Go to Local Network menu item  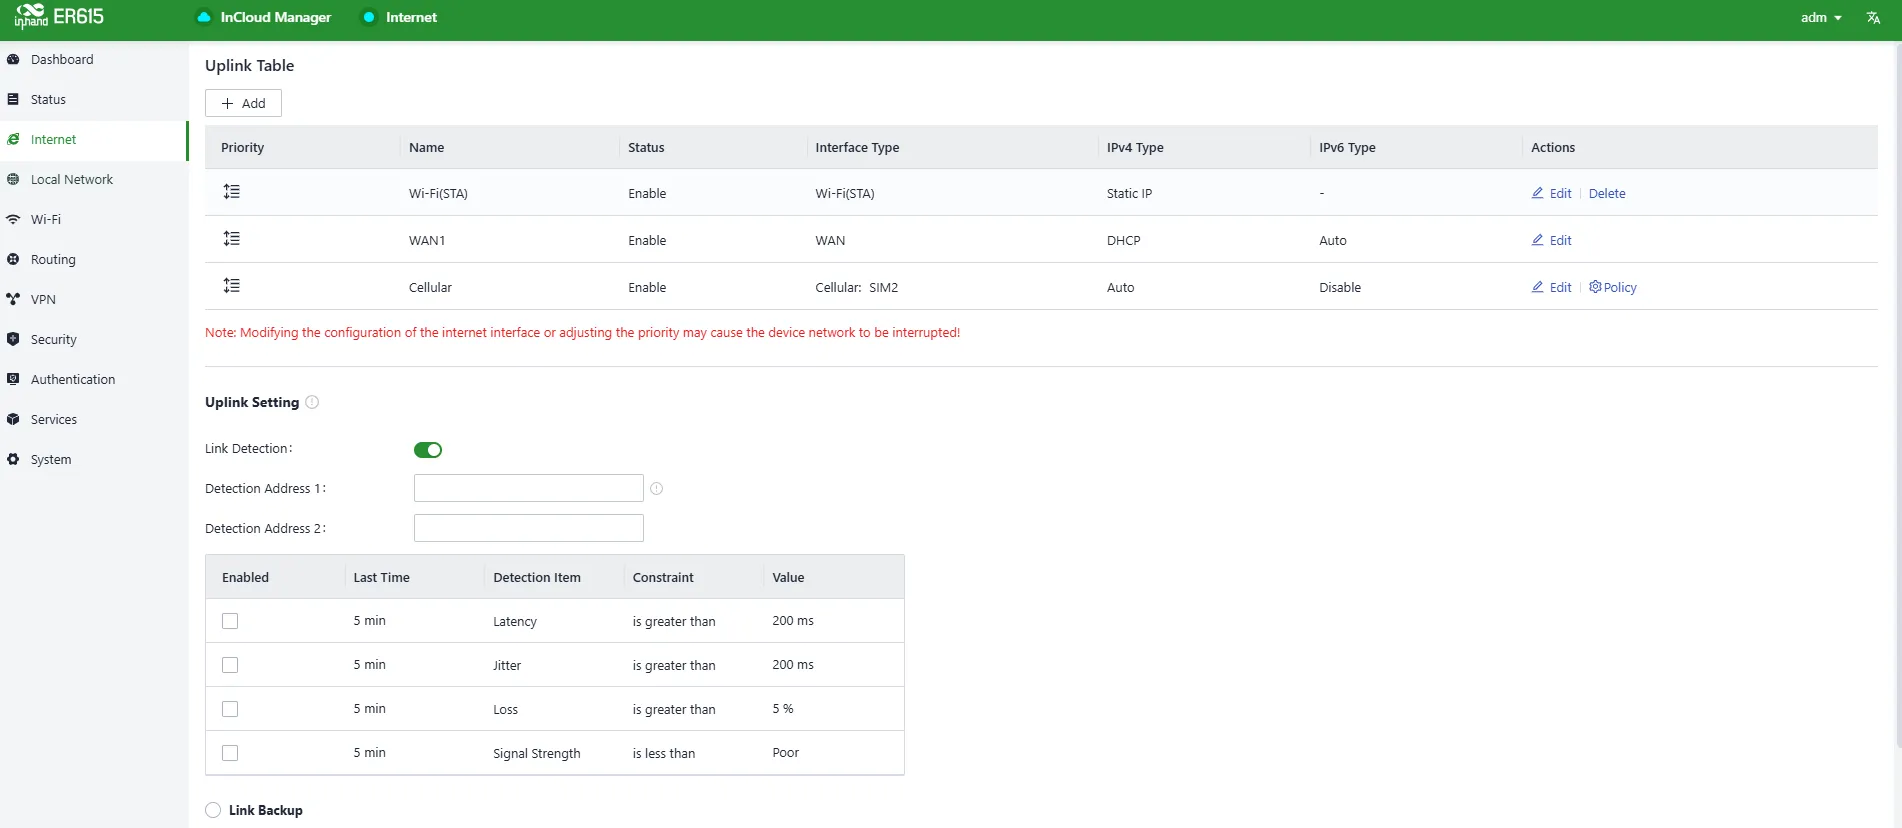(x=94, y=180)
